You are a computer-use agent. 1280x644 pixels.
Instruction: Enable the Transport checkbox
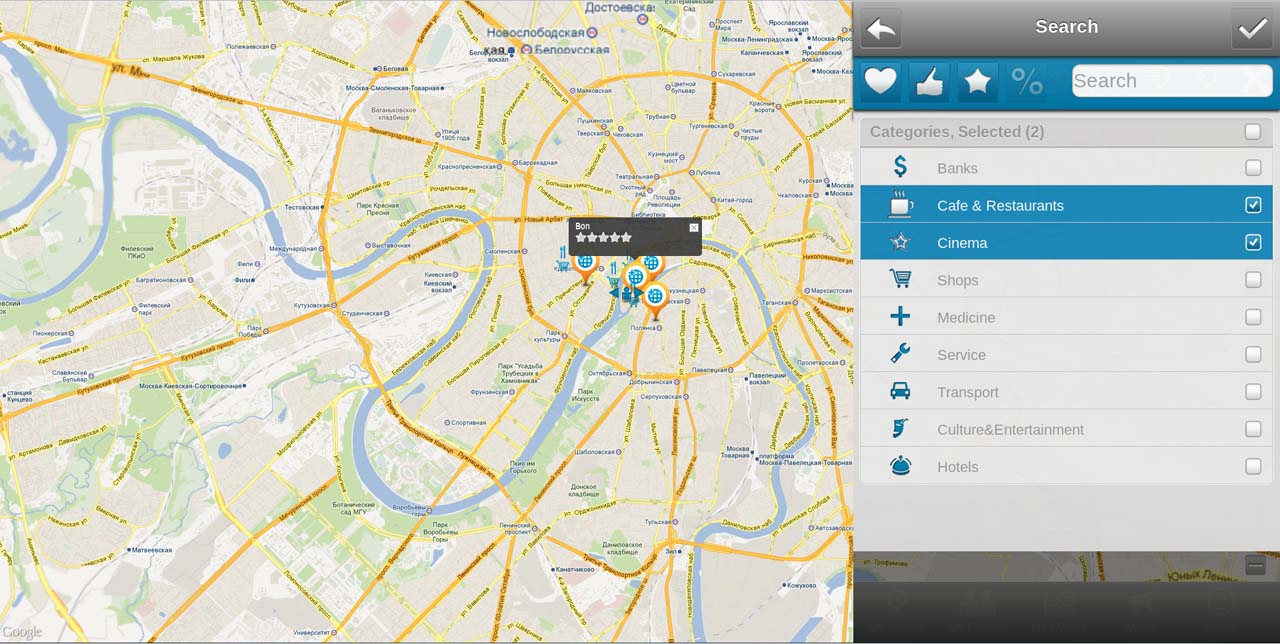pos(1253,392)
